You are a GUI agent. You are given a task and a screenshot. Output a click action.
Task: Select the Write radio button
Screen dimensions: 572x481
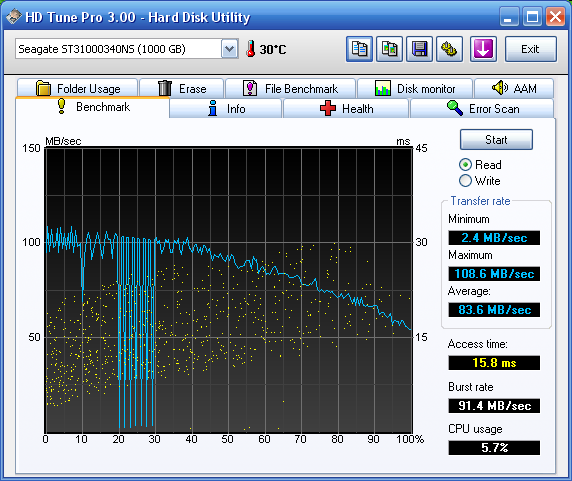(465, 181)
